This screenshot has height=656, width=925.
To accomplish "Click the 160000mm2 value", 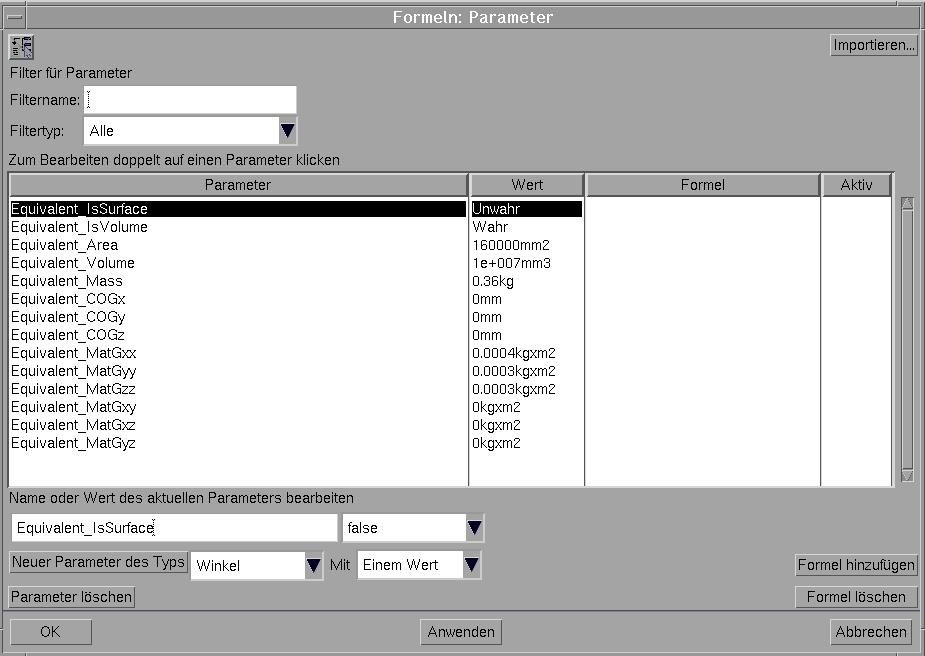I will (510, 245).
